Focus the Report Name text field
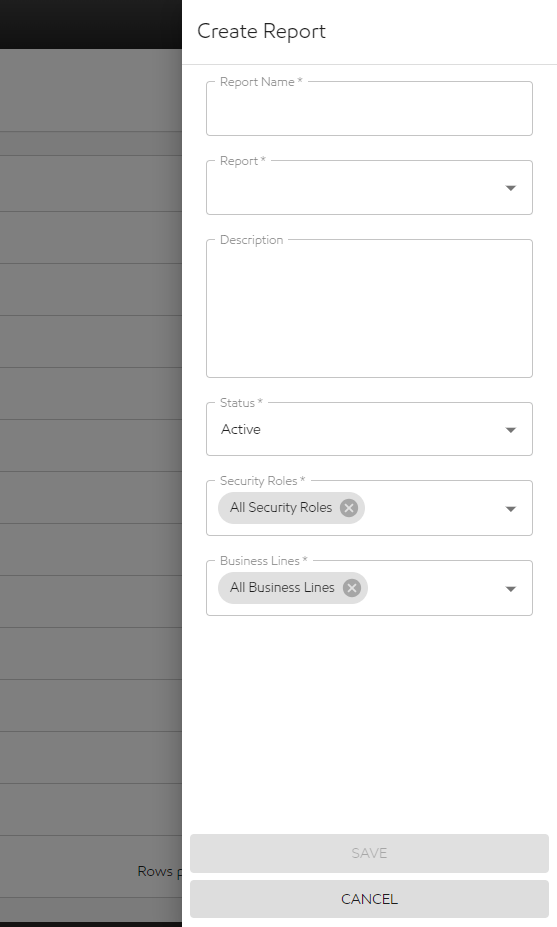 coord(370,109)
